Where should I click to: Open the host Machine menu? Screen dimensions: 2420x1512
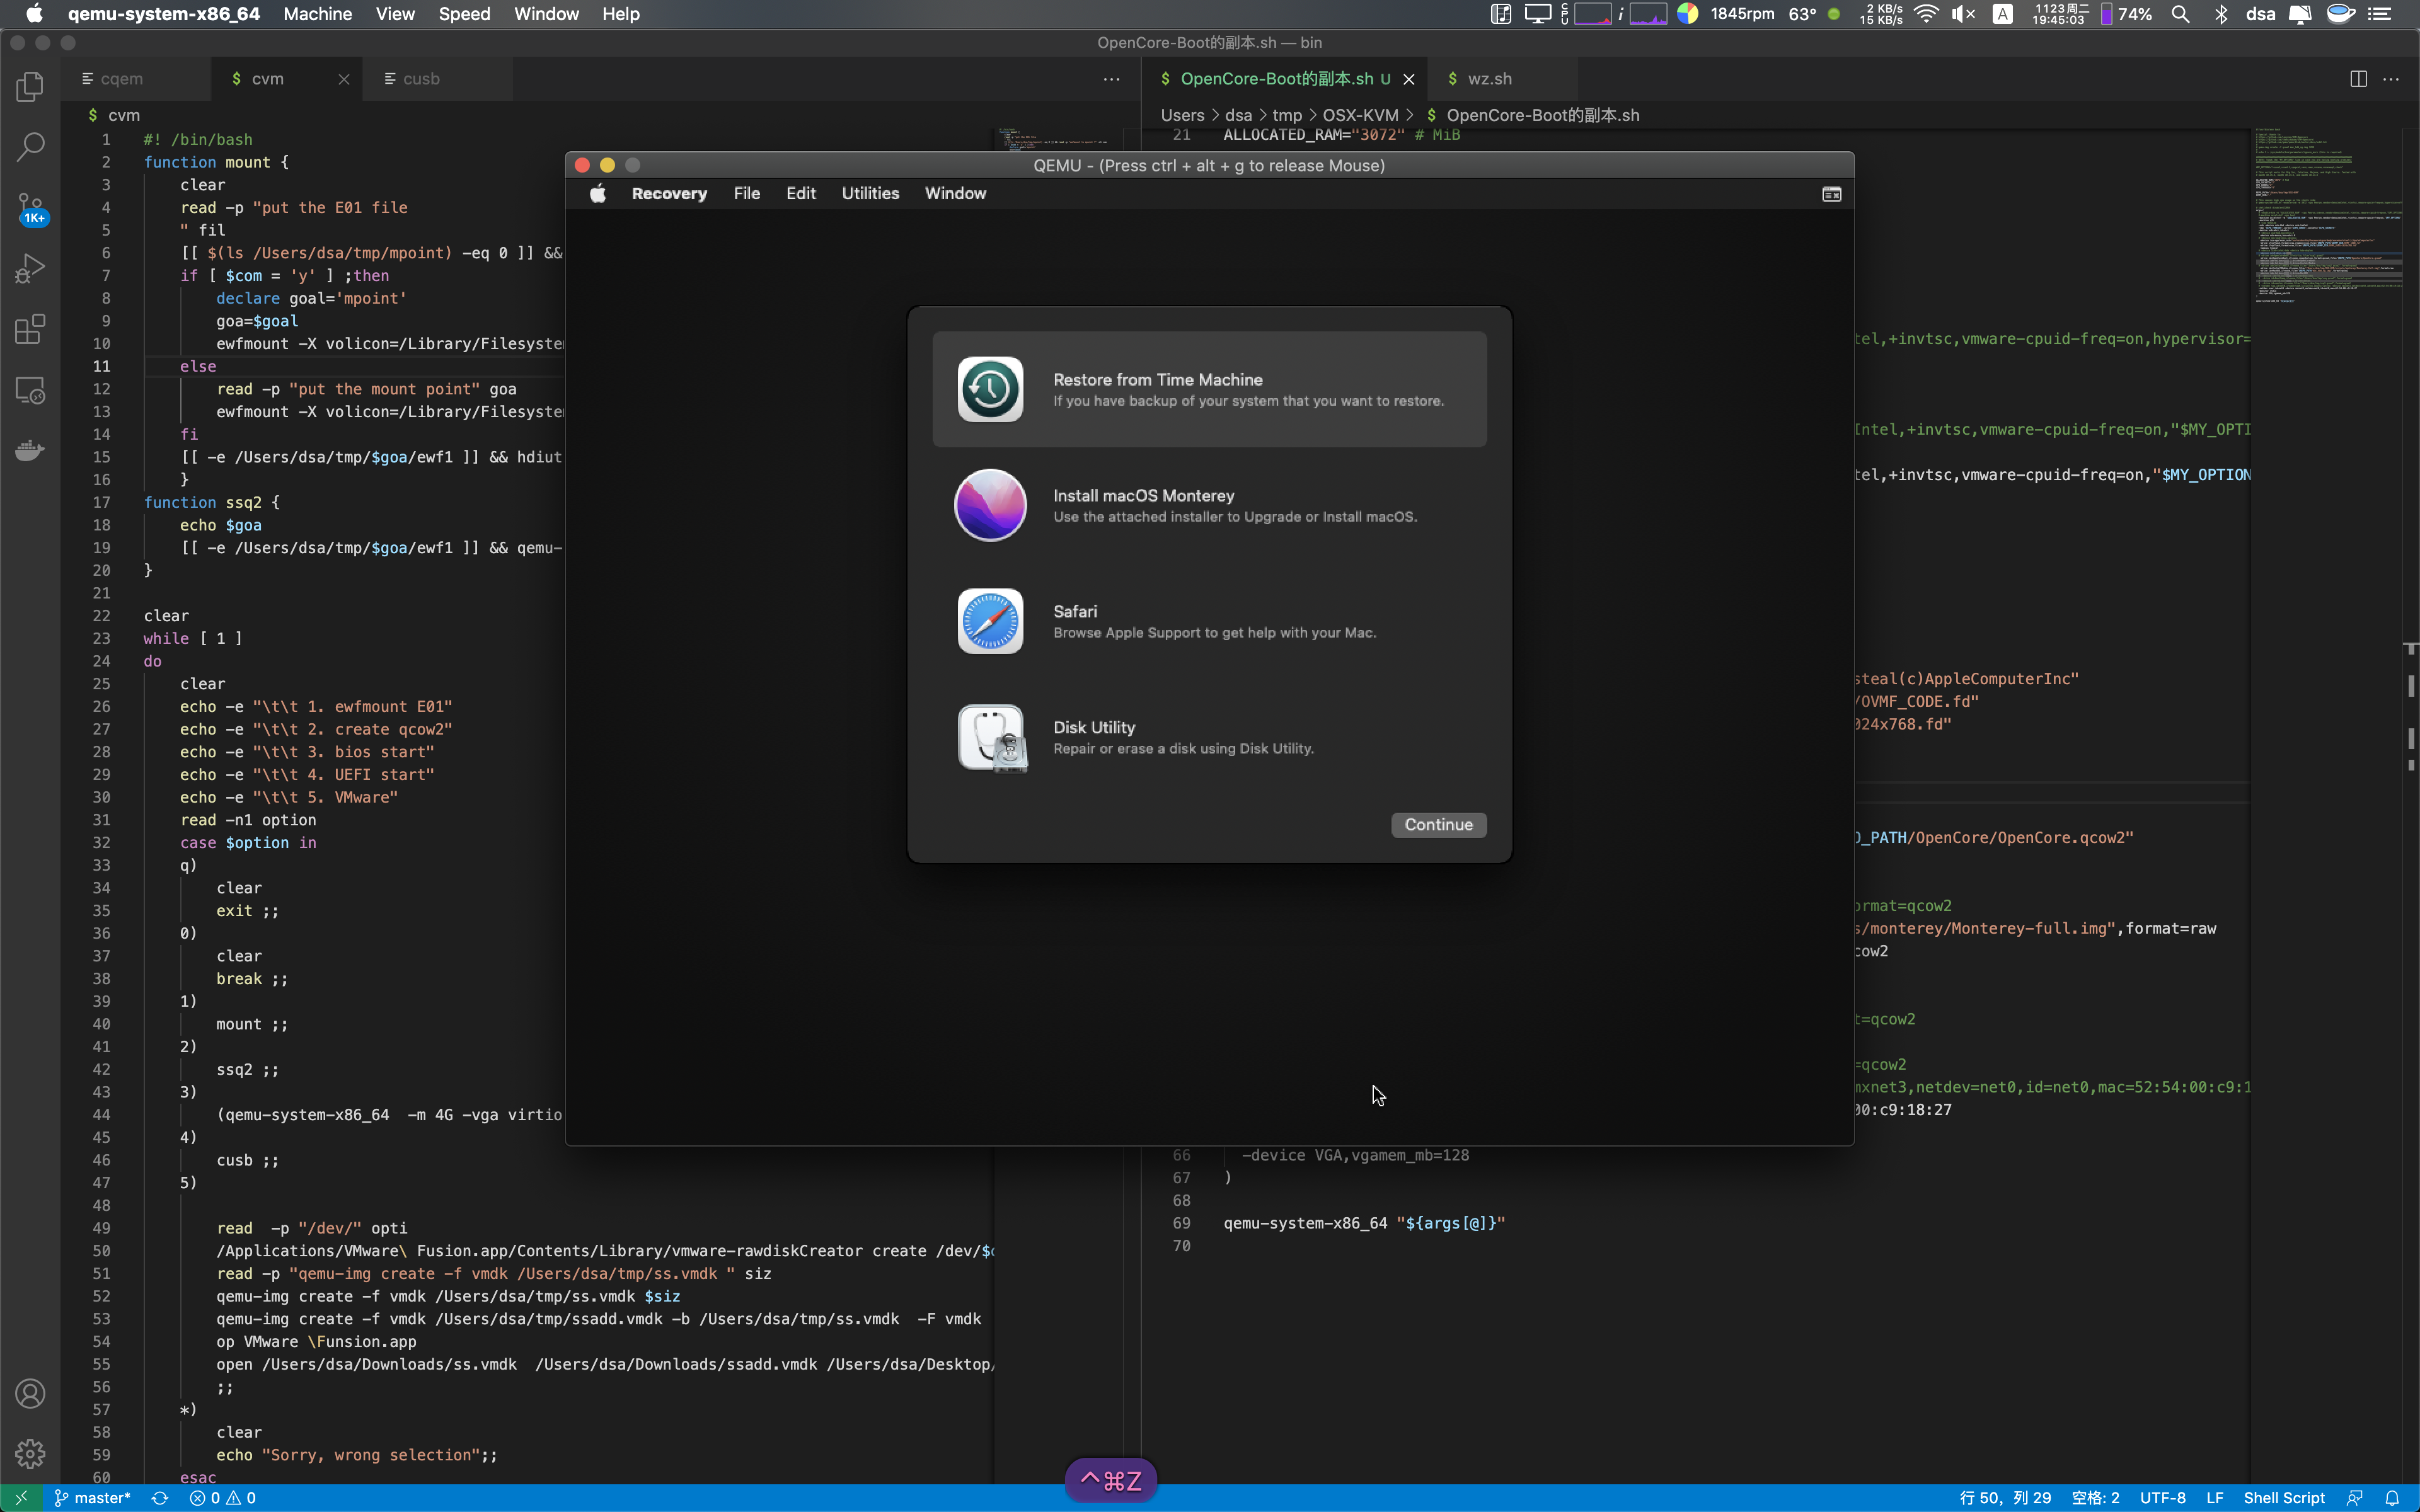(317, 14)
